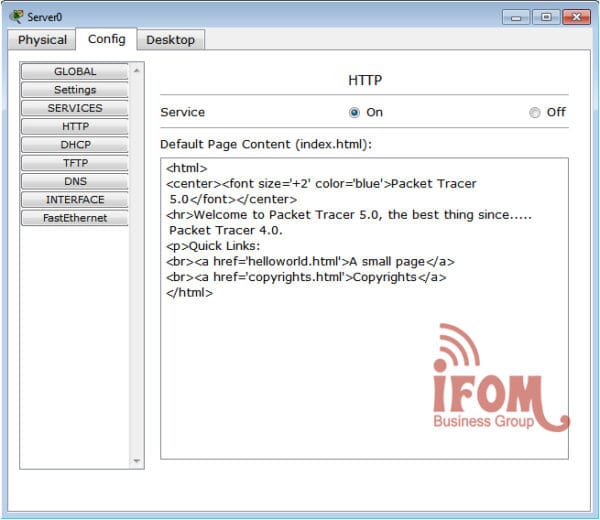The height and width of the screenshot is (520, 600).
Task: Open DHCP service settings
Action: click(x=75, y=145)
